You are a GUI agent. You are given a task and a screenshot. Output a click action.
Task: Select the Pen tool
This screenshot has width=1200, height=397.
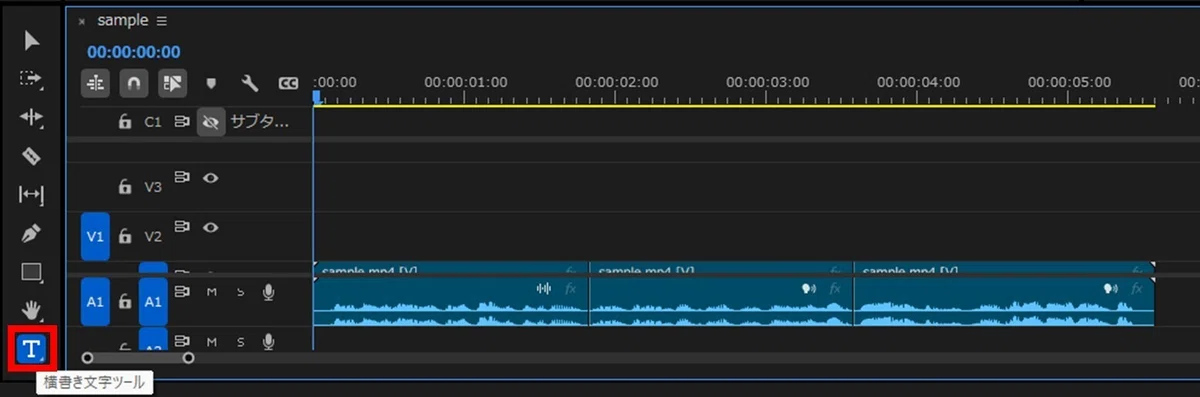click(32, 233)
